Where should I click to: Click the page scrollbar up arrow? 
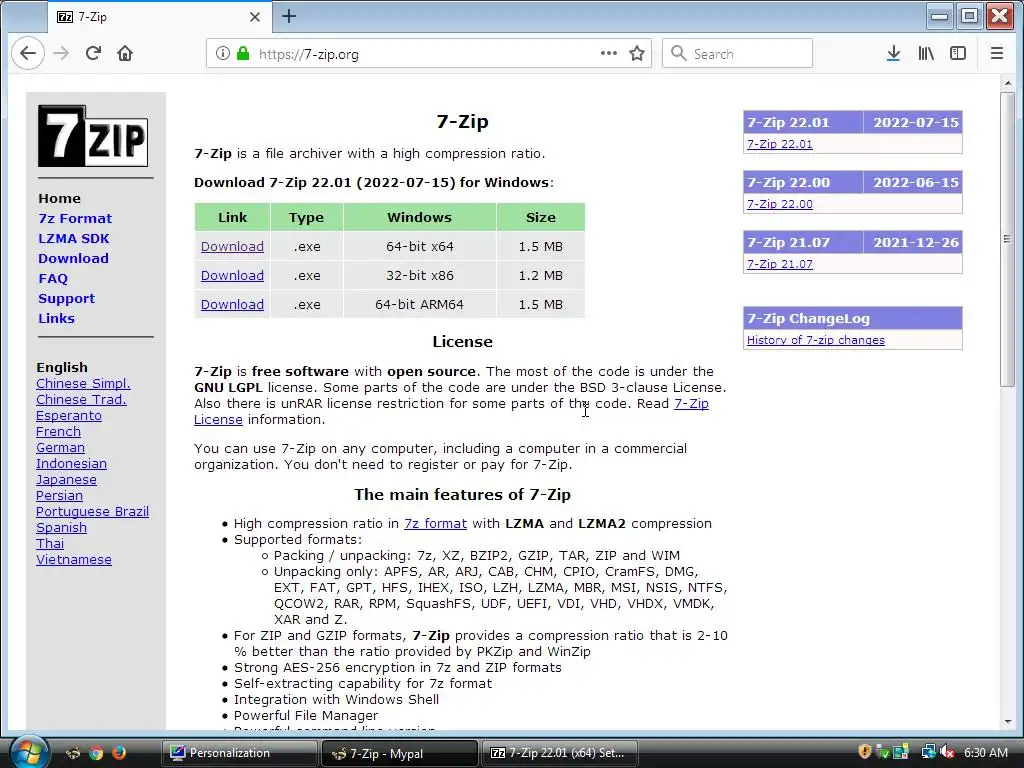[x=1008, y=83]
